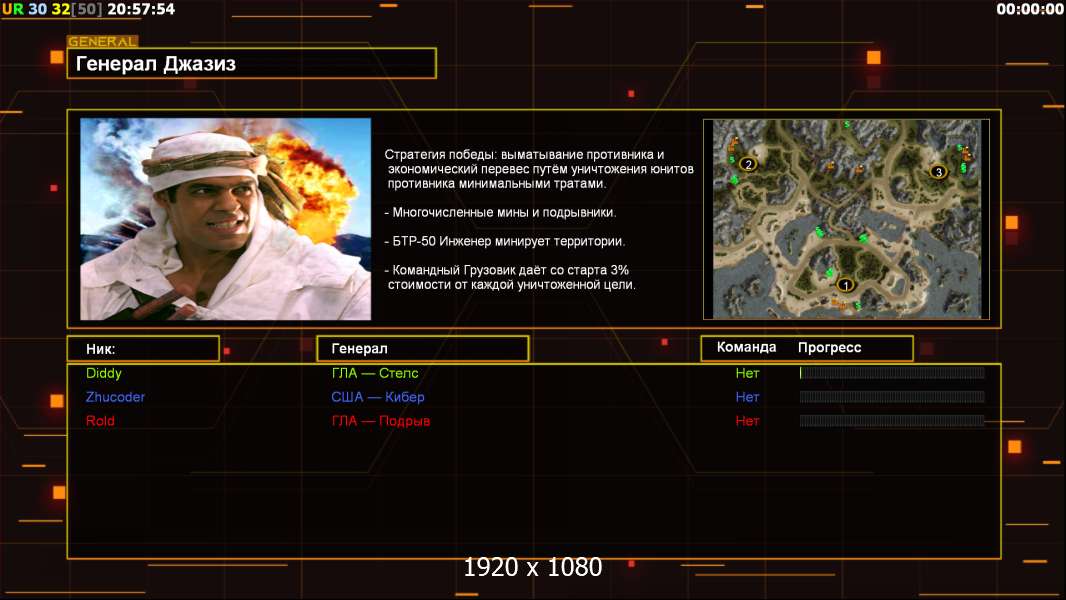1066x600 pixels.
Task: Click General Jaziz's portrait image
Action: coord(226,219)
